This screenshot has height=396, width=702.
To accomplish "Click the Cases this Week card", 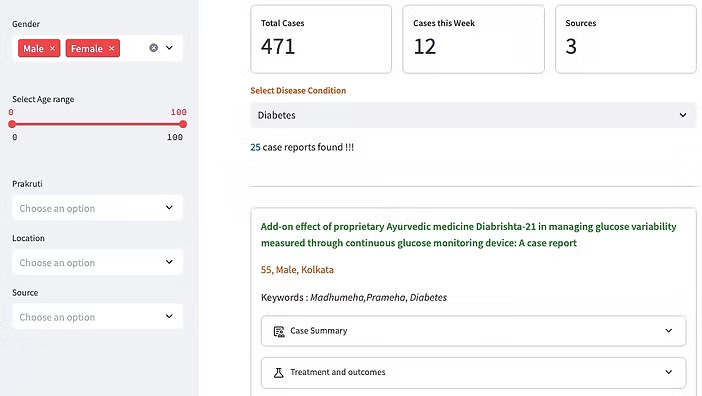I will pos(473,39).
